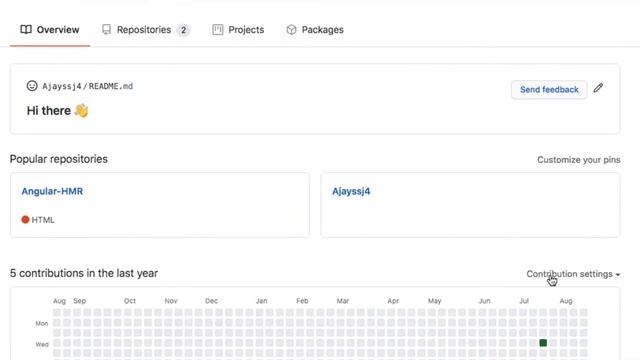The image size is (640, 360).
Task: Open the README.md file link
Action: (x=111, y=86)
